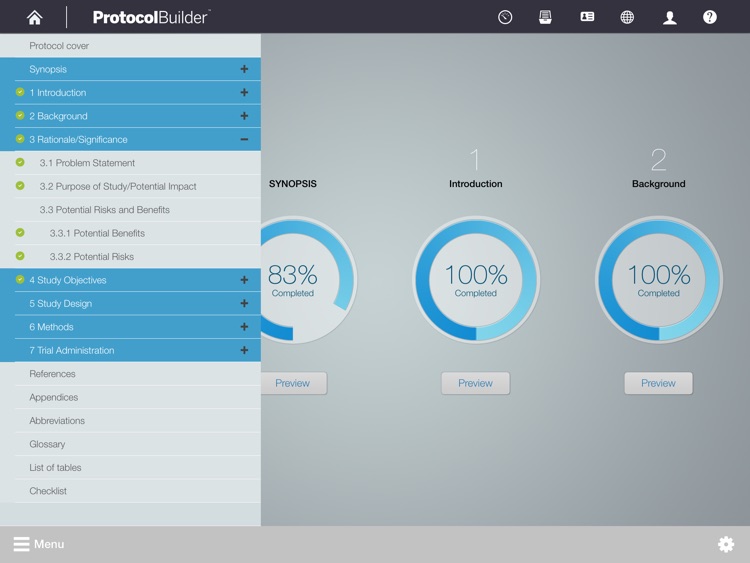750x563 pixels.
Task: Open the help question mark icon
Action: click(710, 17)
